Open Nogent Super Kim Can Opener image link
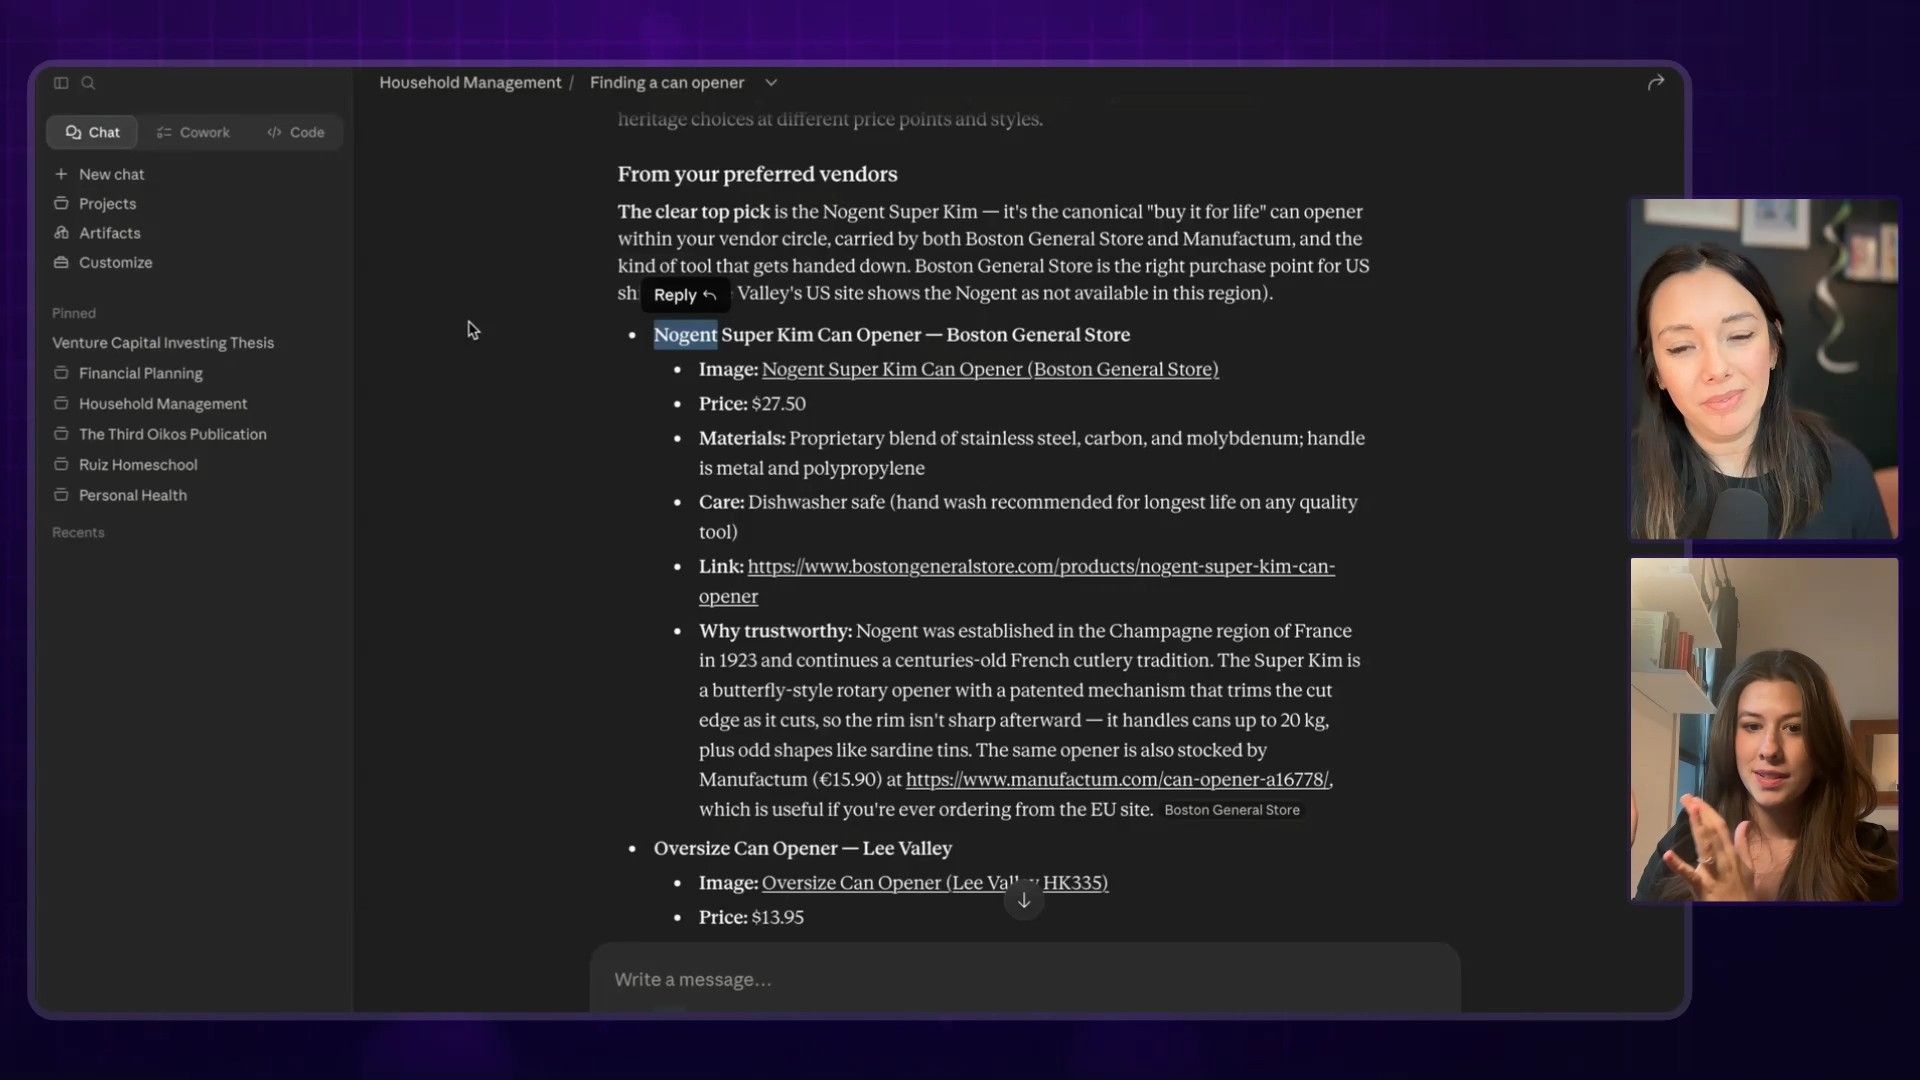 point(990,369)
